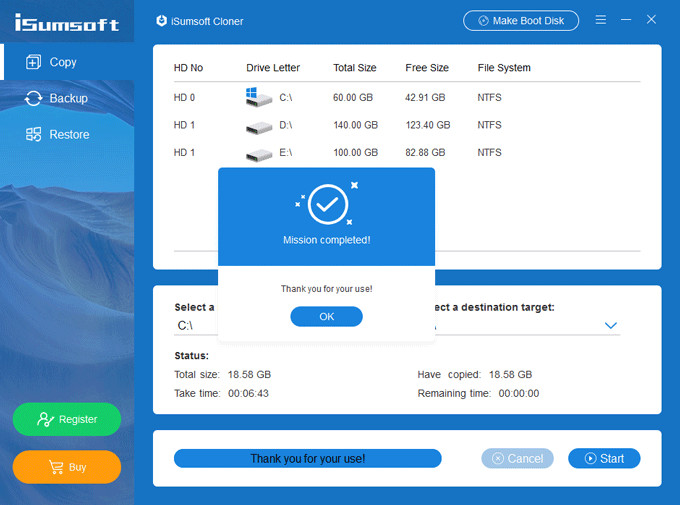The height and width of the screenshot is (505, 680).
Task: Click the Copy icon in sidebar
Action: coord(33,62)
